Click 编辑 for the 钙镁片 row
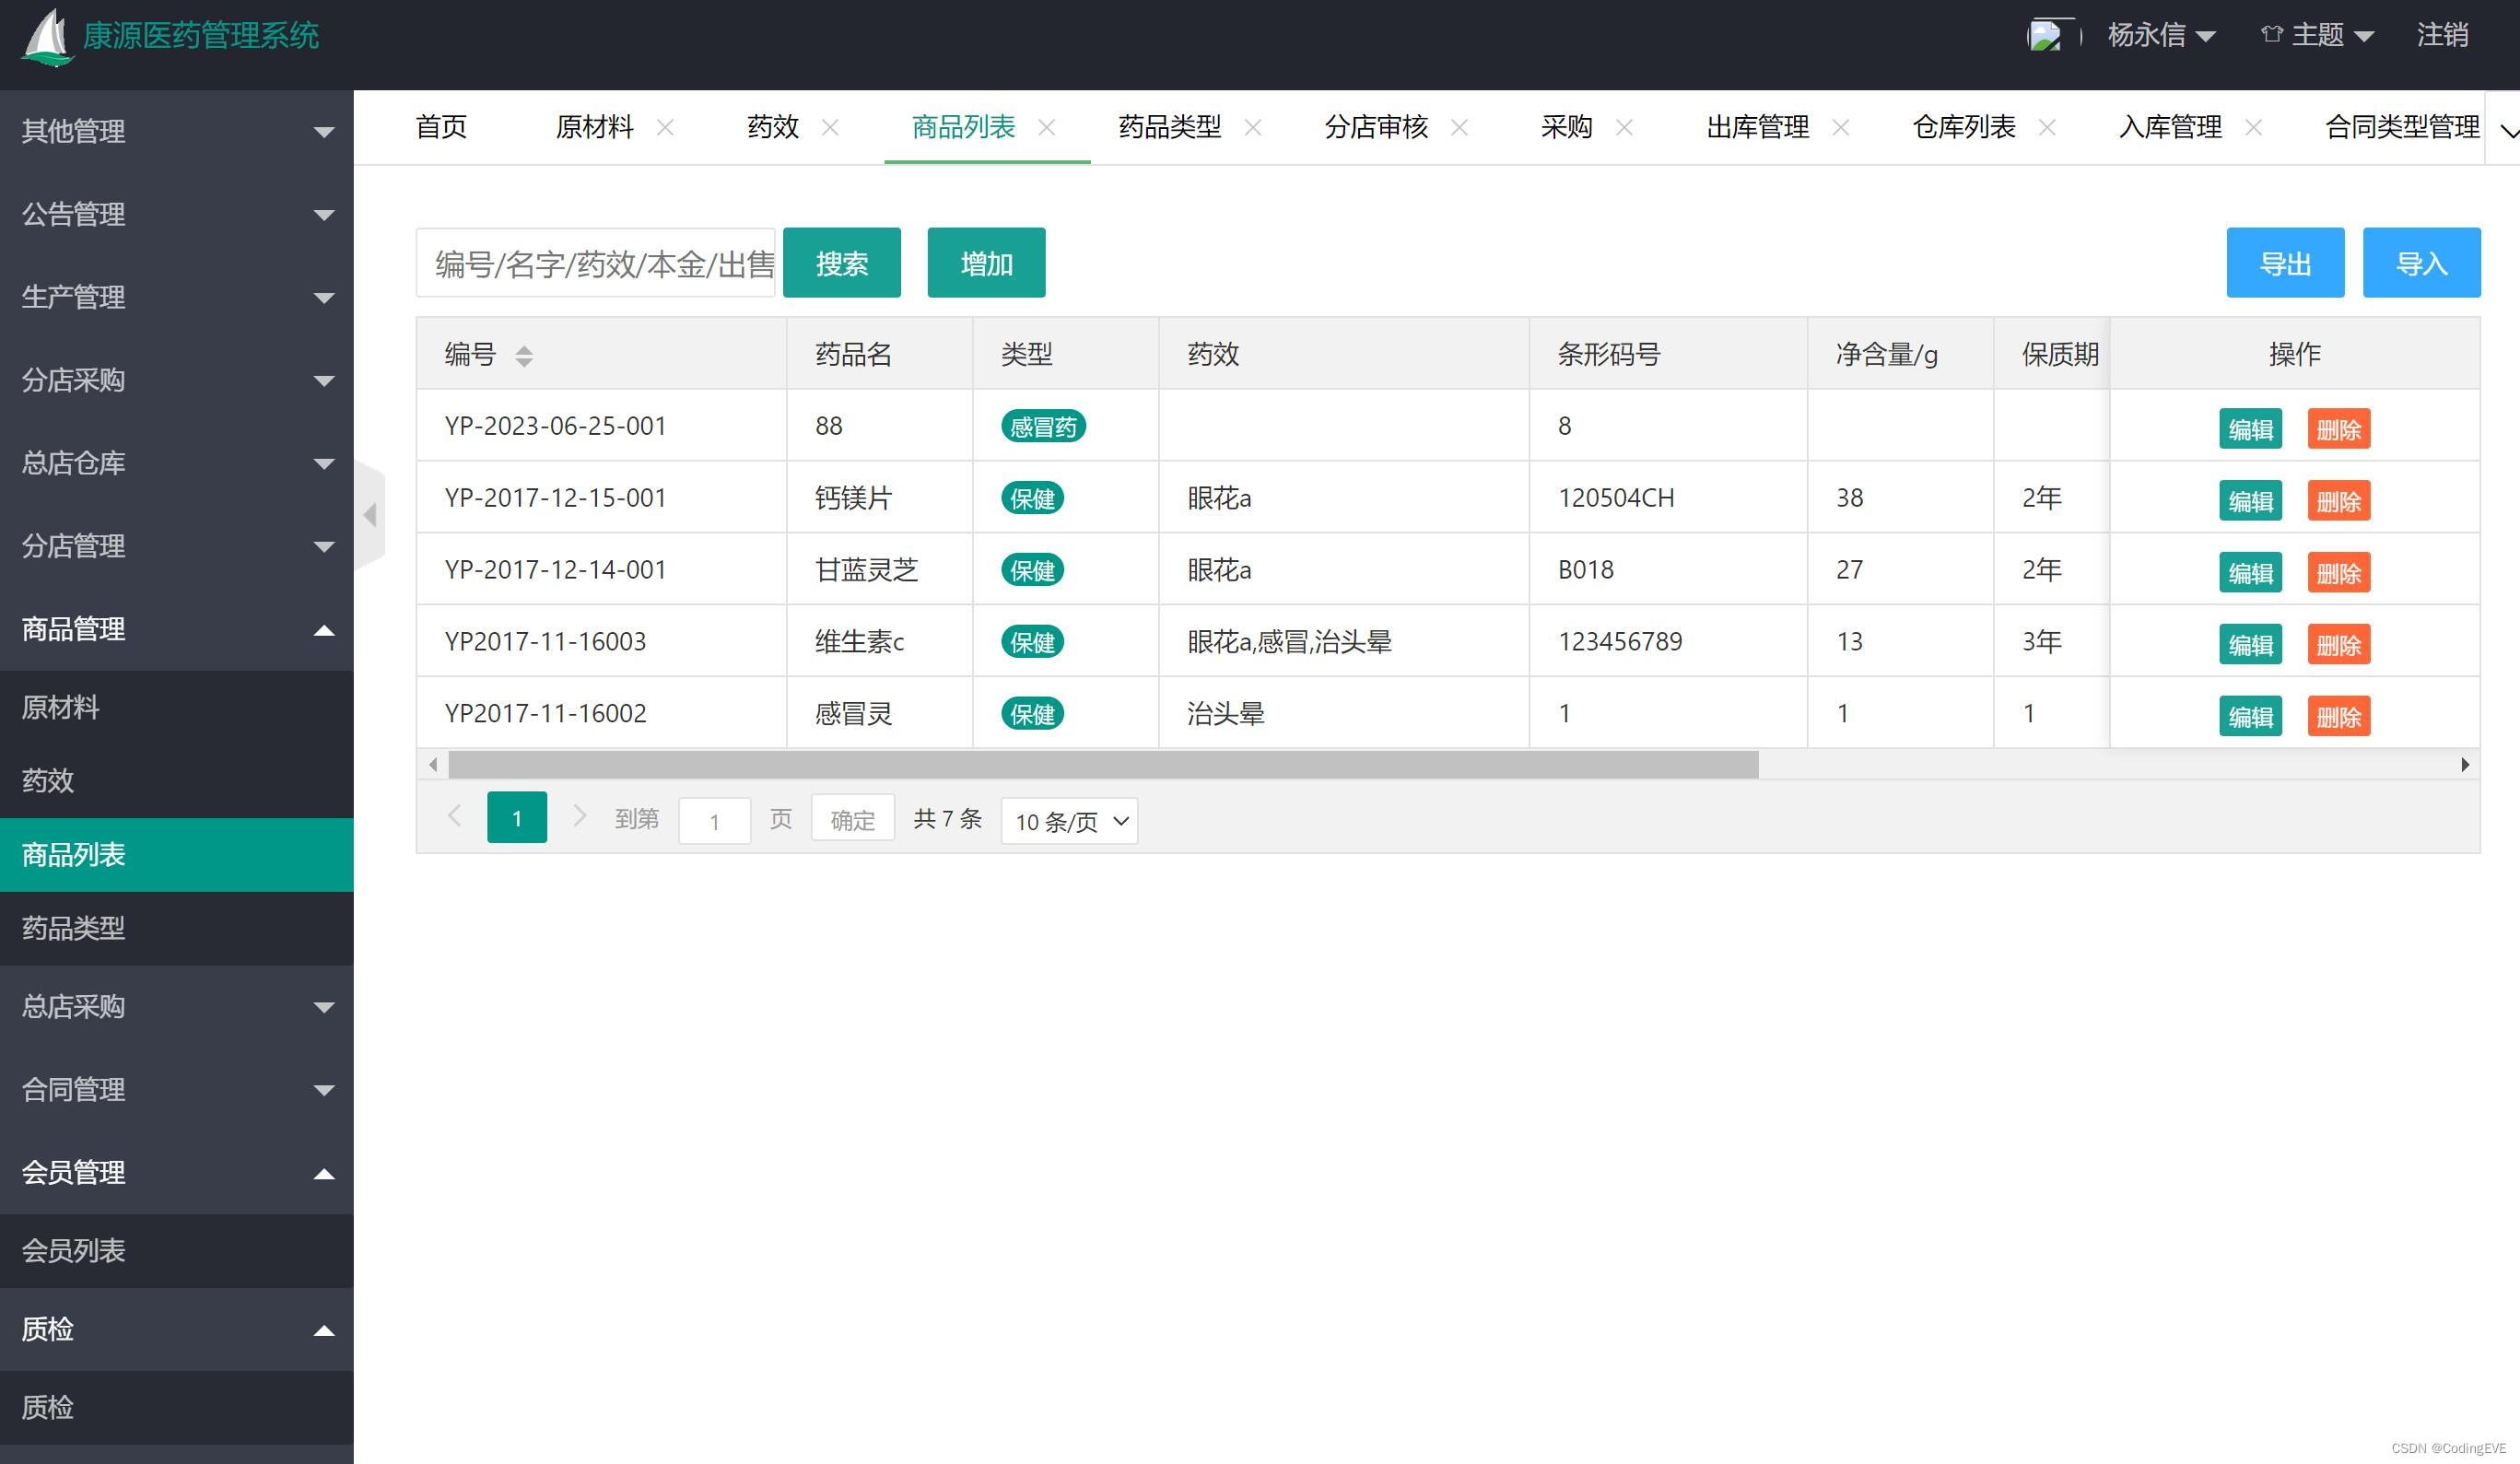The image size is (2520, 1464). [2250, 501]
